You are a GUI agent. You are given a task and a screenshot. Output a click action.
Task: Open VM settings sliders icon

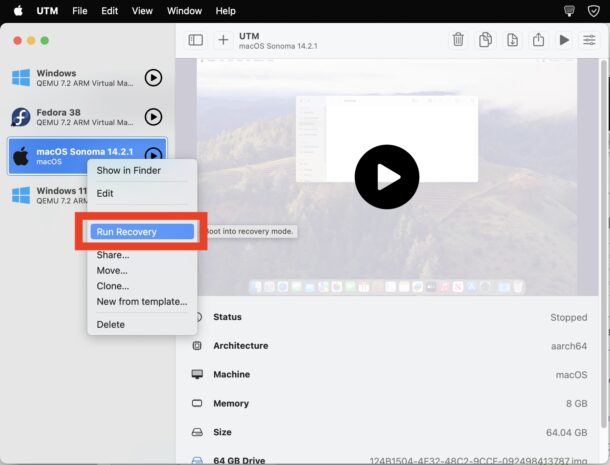tap(590, 40)
